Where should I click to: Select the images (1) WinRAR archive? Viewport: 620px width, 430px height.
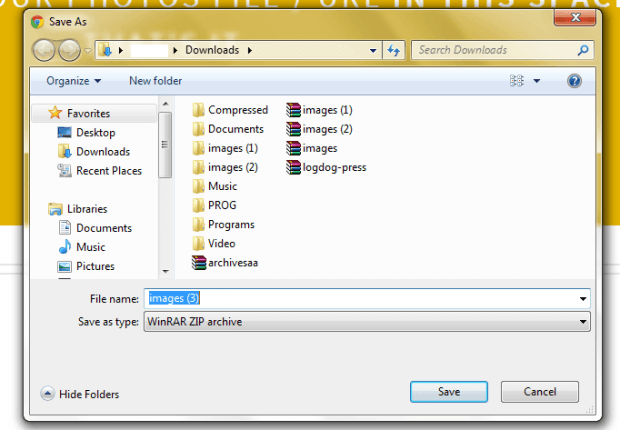point(319,110)
